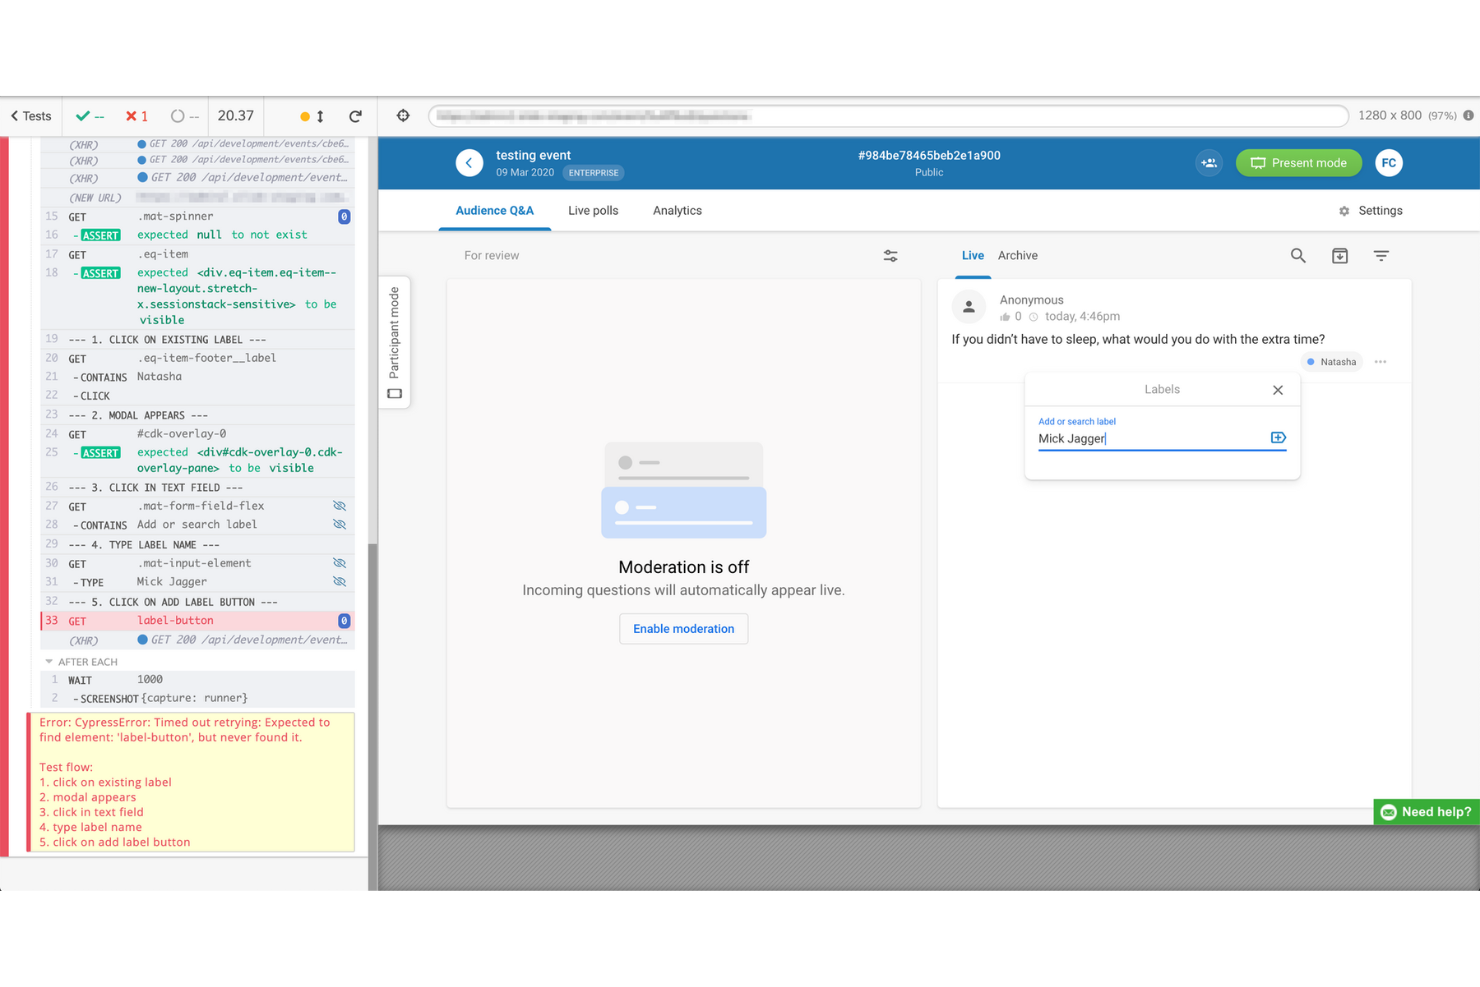Open the three-dot menu beside the Natasha label
The image size is (1480, 987).
pos(1381,362)
